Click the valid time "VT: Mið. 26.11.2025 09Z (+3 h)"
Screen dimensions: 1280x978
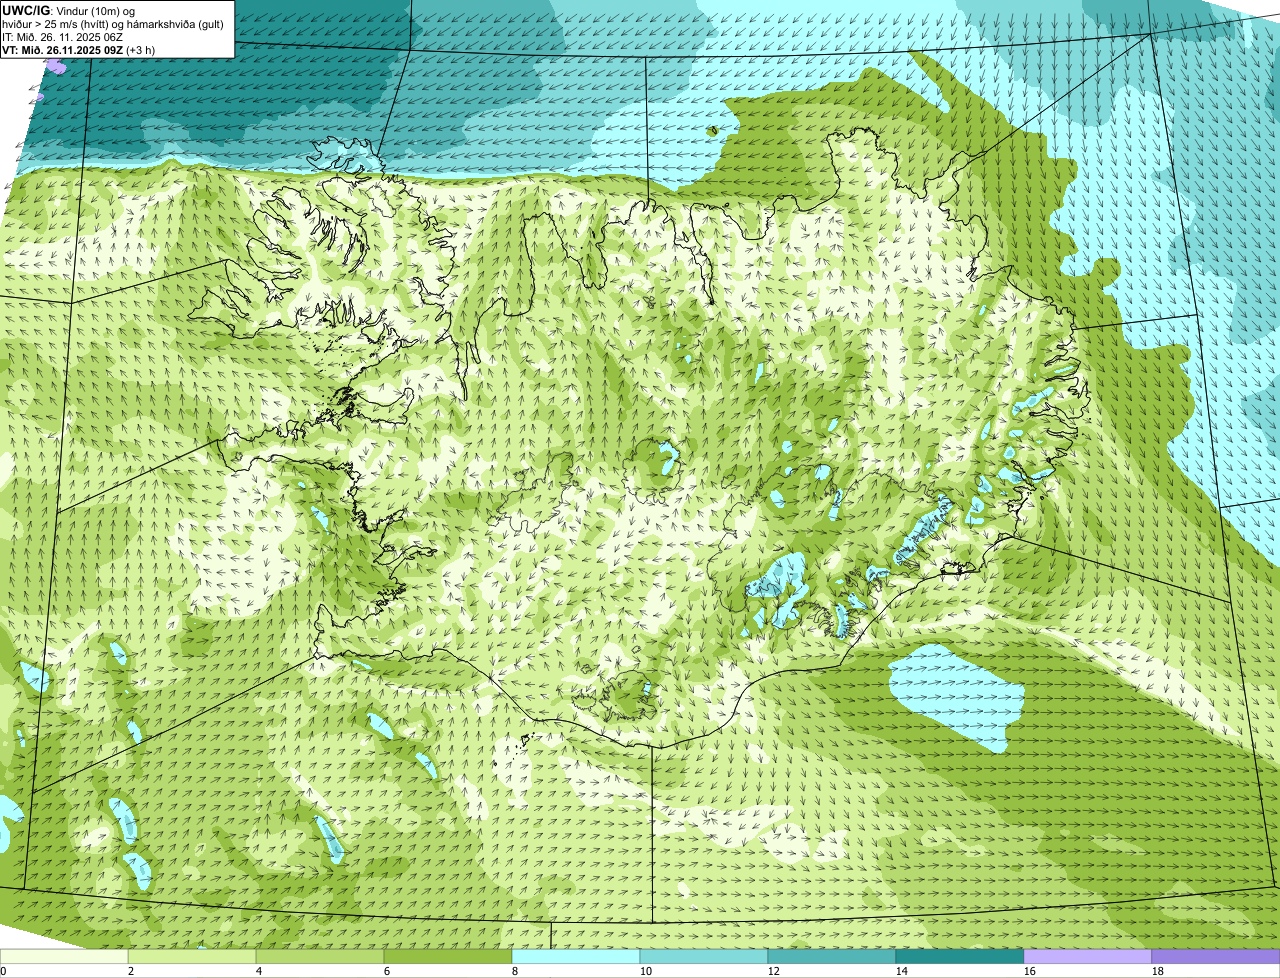coord(79,50)
